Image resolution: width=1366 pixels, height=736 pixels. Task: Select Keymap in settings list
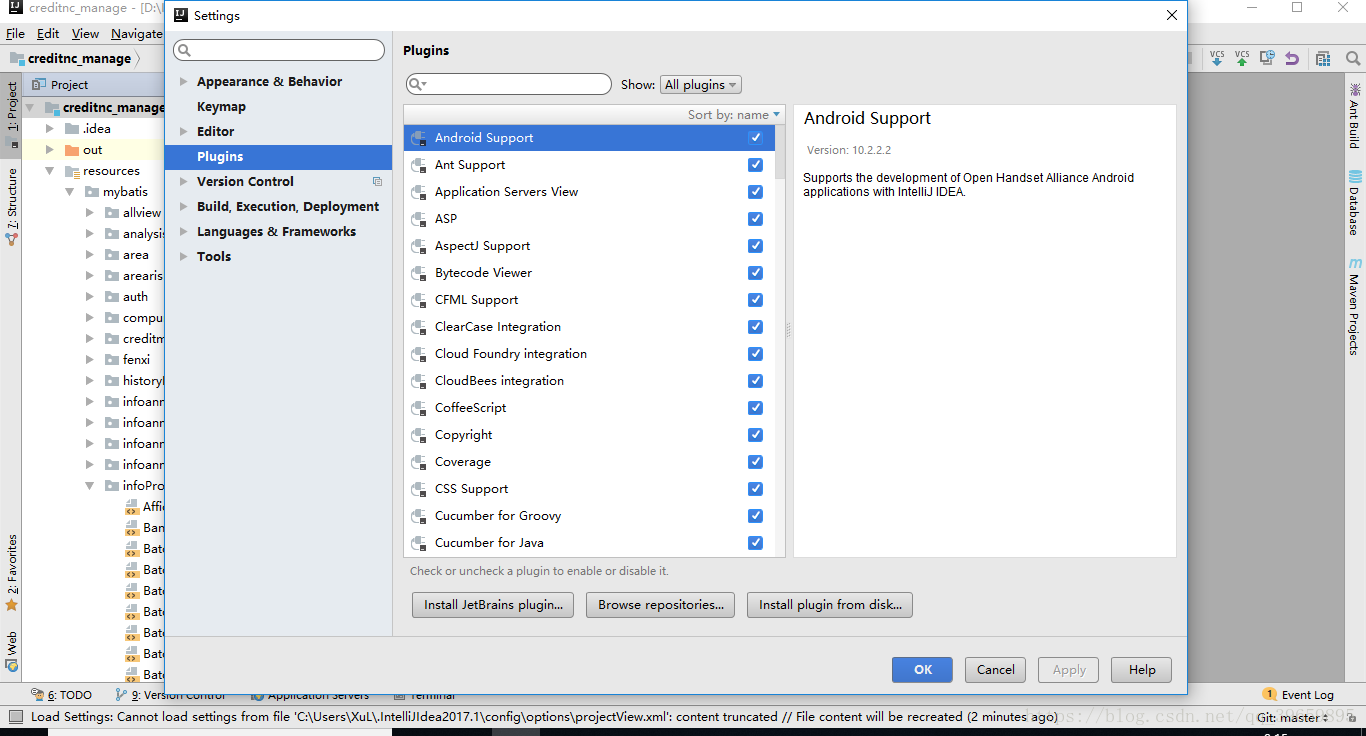221,107
